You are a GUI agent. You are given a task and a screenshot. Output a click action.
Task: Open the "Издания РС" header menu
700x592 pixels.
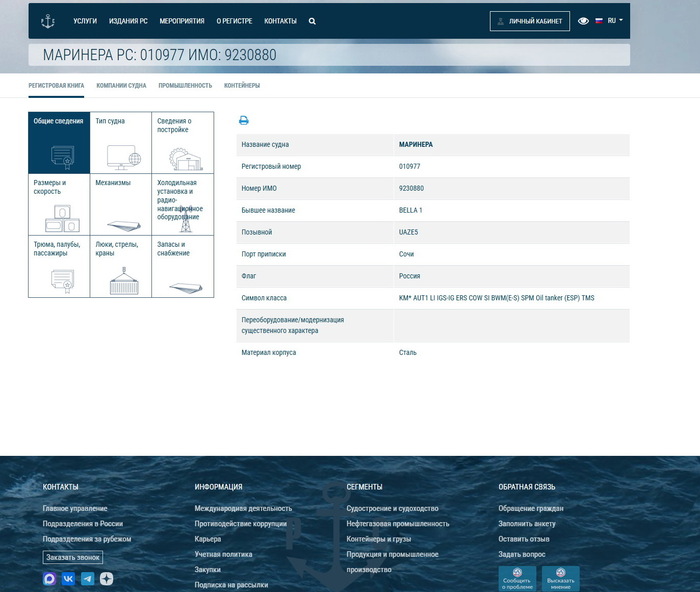point(128,21)
